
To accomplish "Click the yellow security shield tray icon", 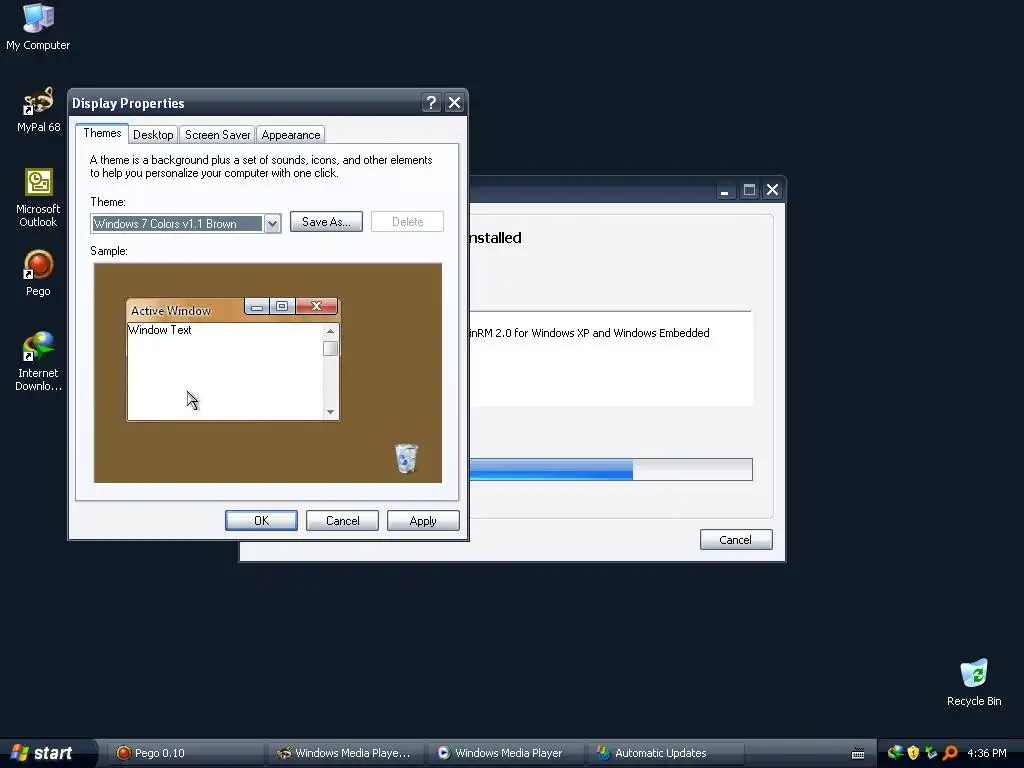I will [x=913, y=752].
